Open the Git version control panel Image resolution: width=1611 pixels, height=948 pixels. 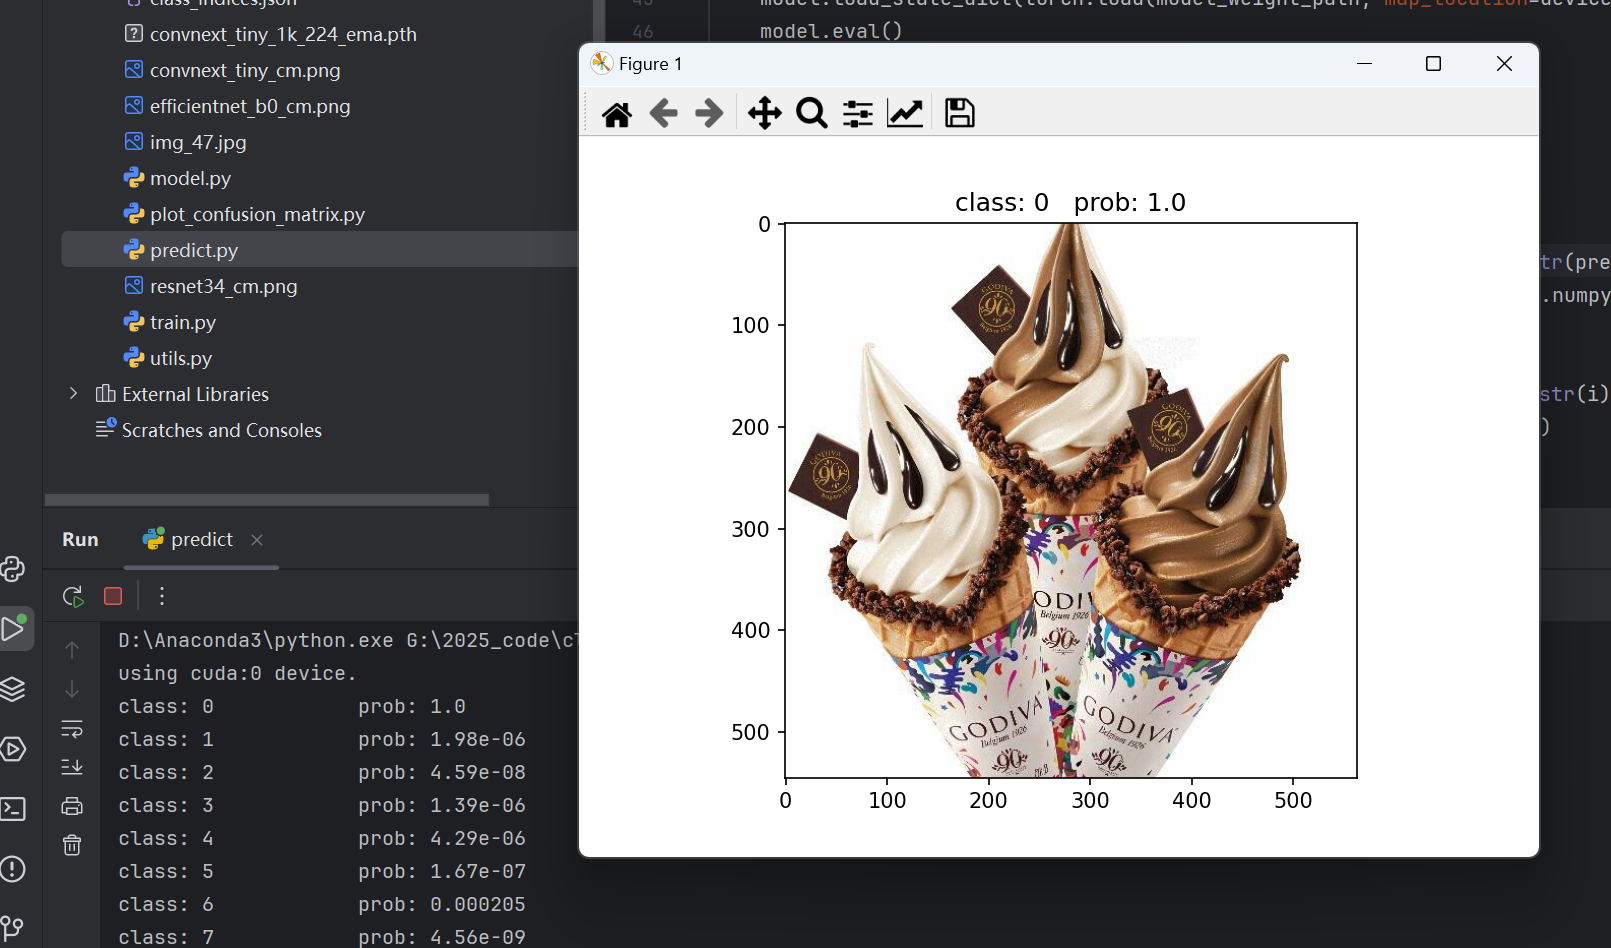12,928
